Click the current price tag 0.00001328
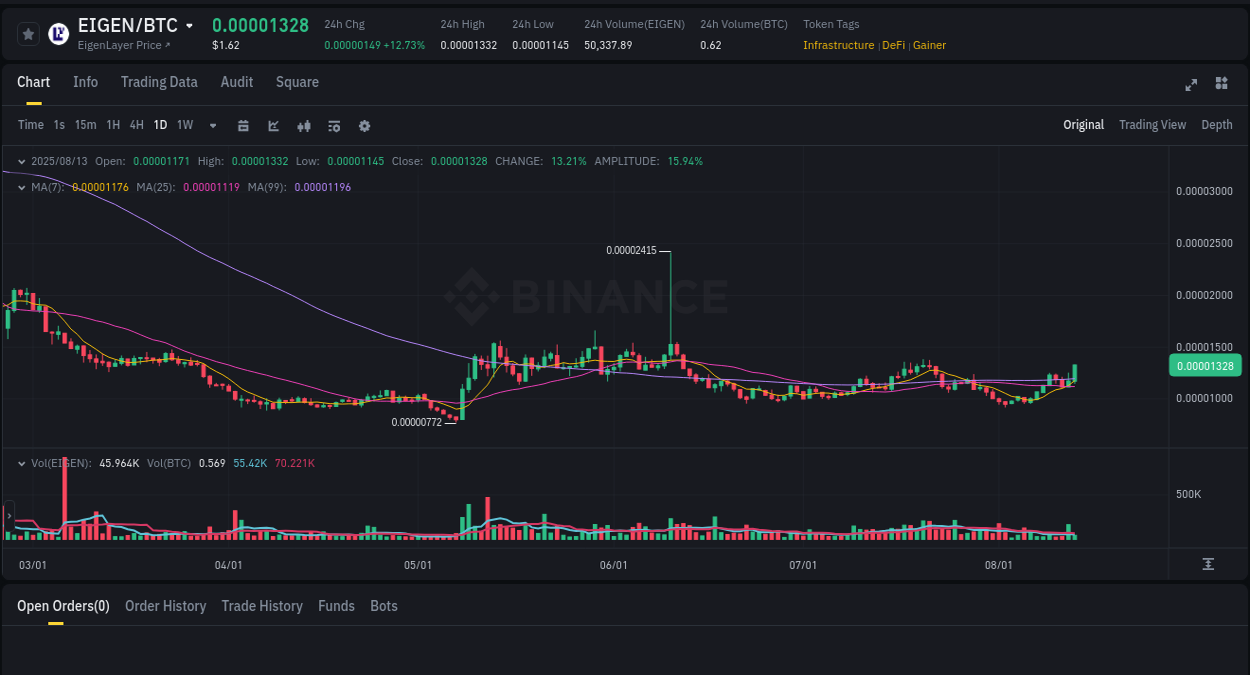The image size is (1250, 675). tap(1205, 365)
